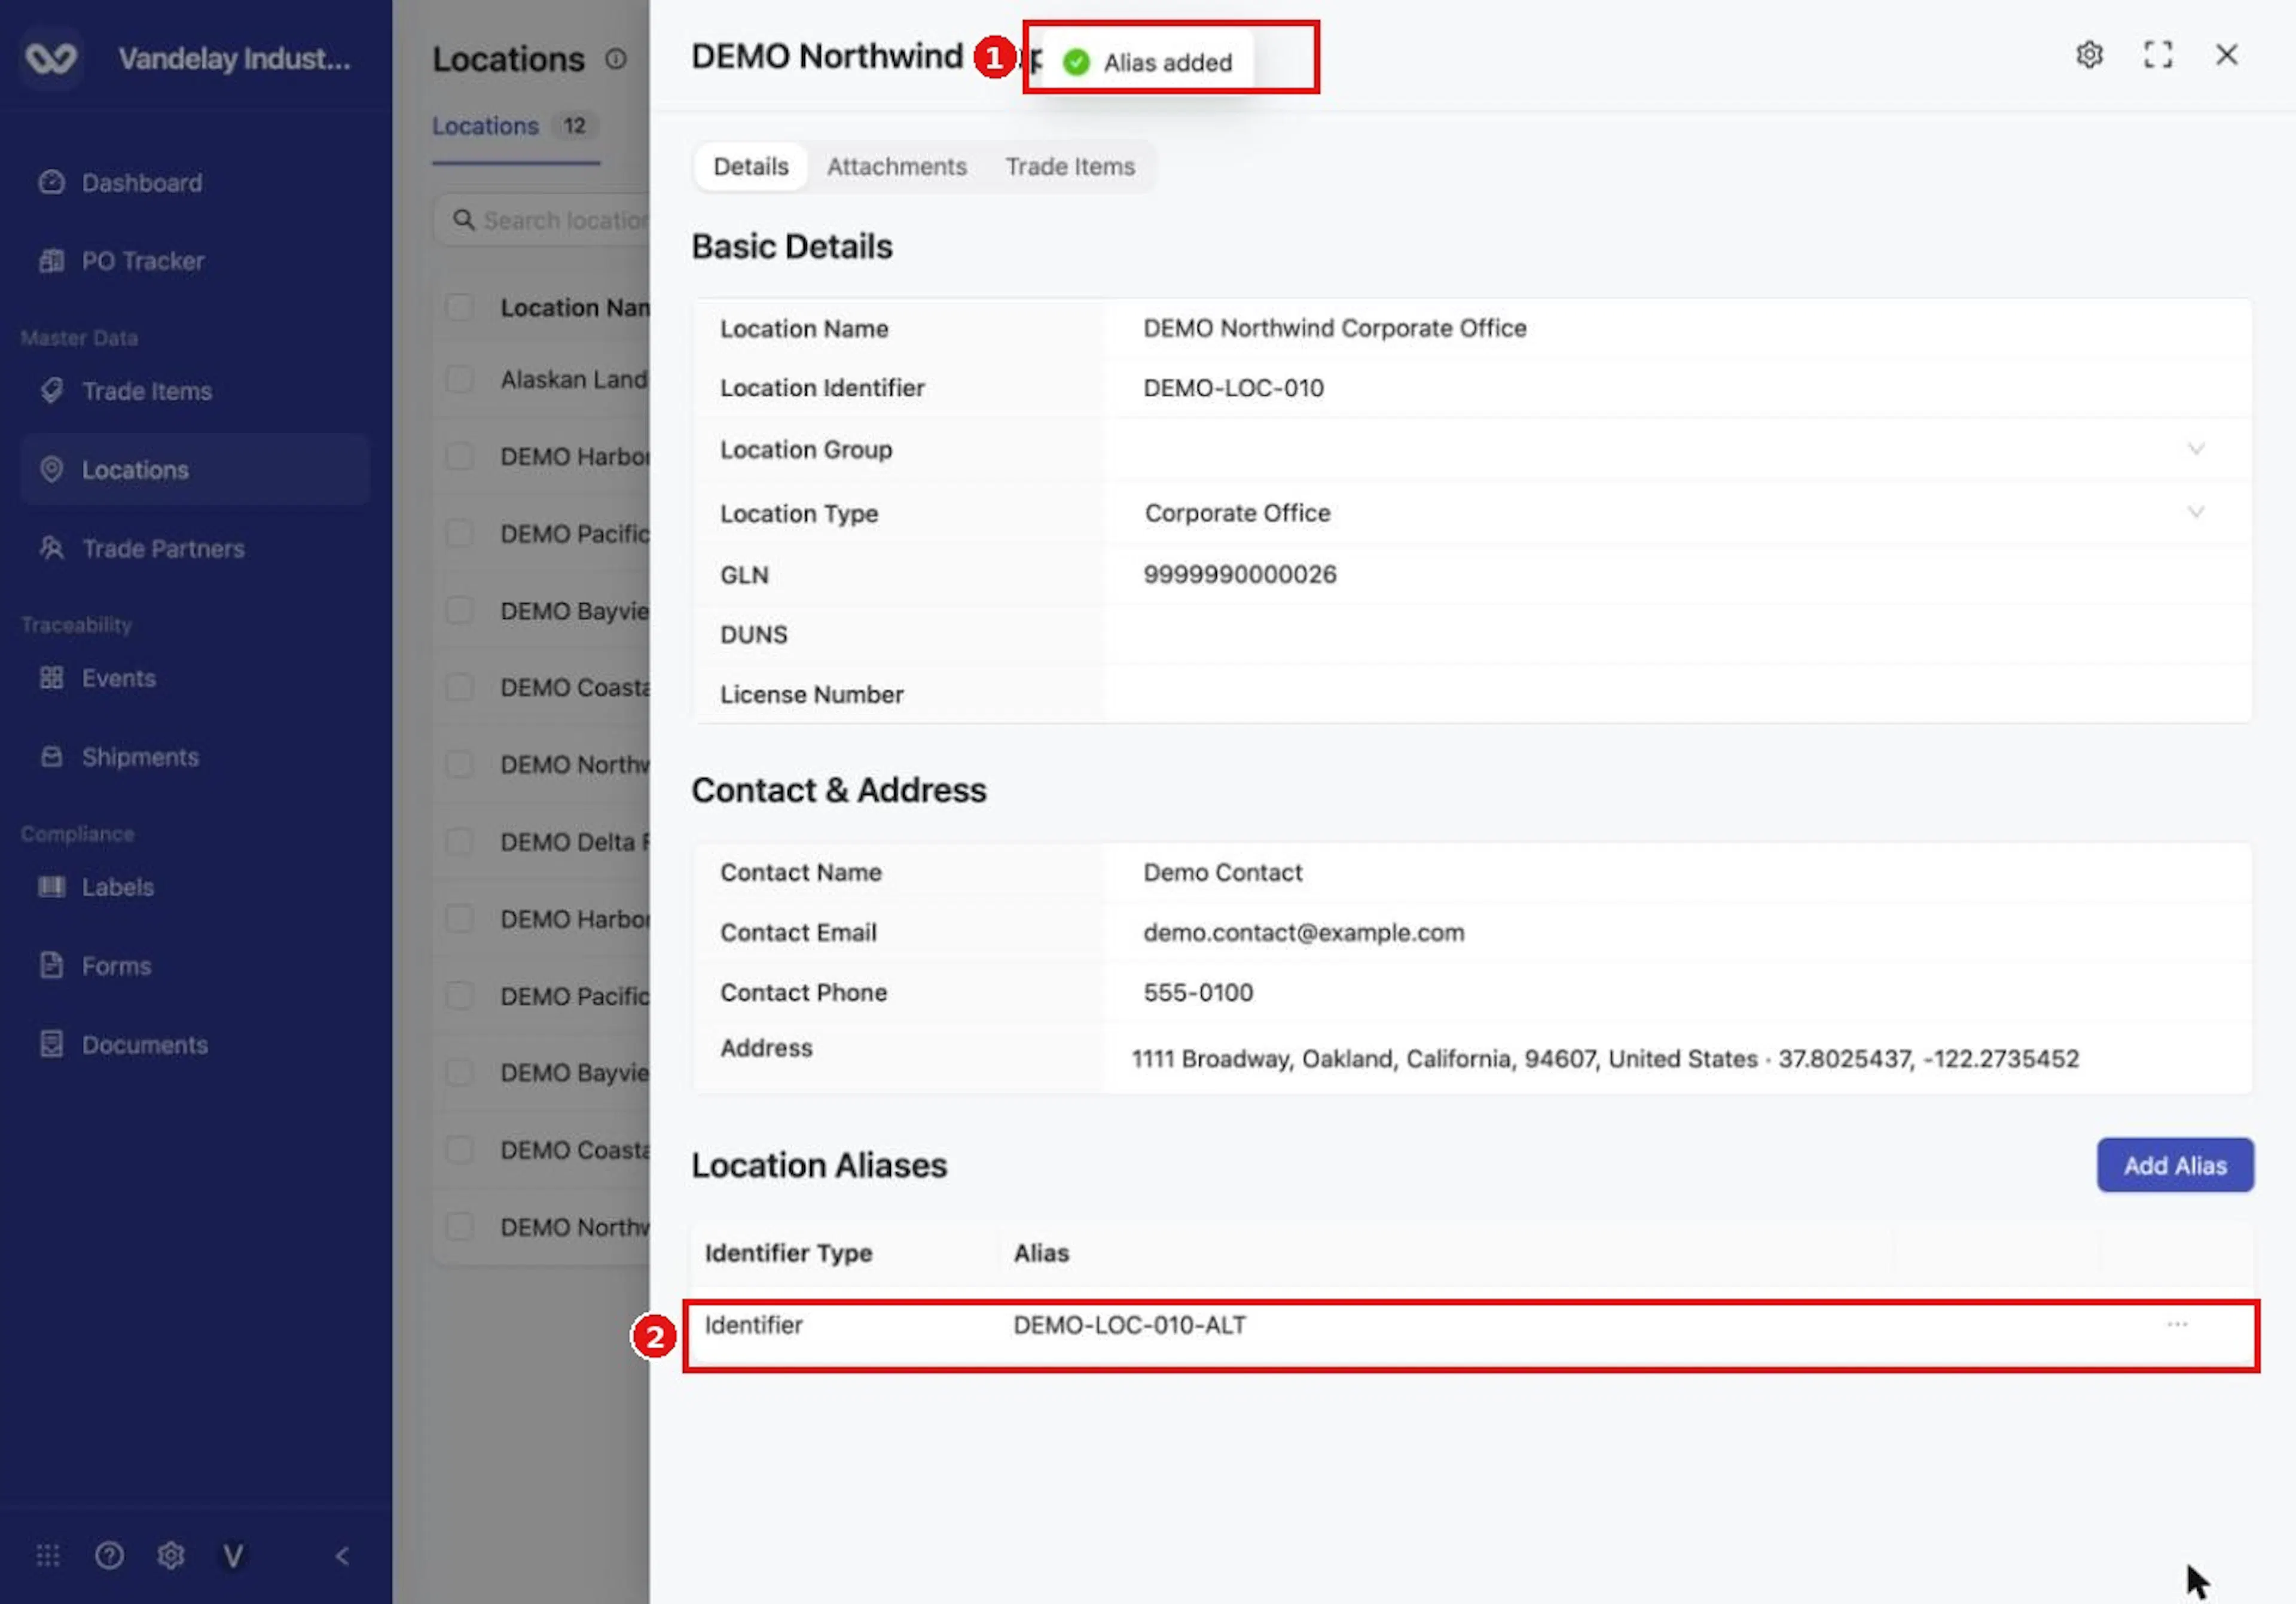This screenshot has width=2296, height=1604.
Task: Close the DEMO Northwind detail panel
Action: point(2226,55)
